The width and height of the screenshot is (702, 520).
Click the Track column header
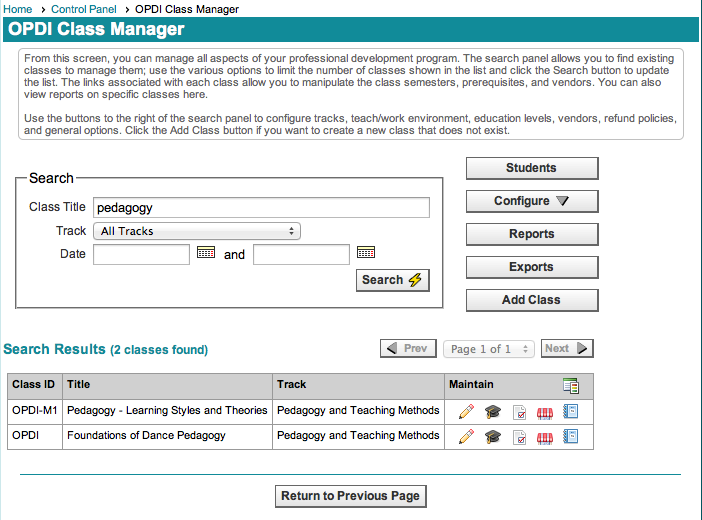point(358,386)
